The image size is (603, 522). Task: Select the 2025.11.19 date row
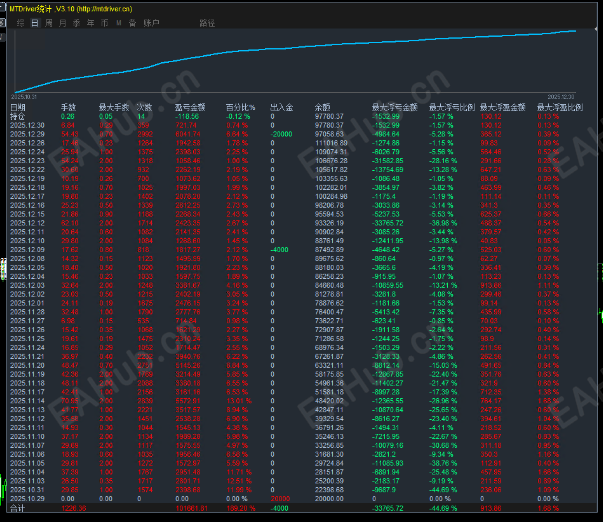27,374
